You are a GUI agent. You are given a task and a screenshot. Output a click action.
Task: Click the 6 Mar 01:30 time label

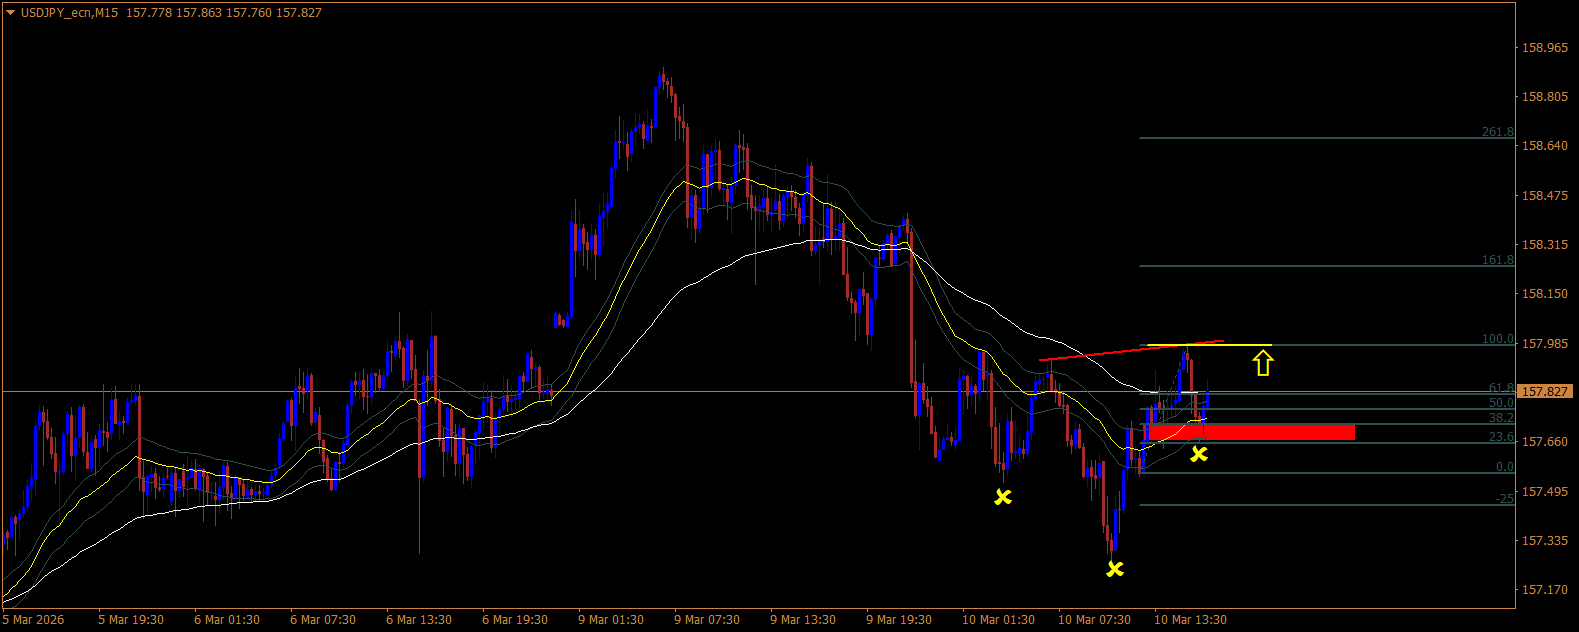(227, 620)
